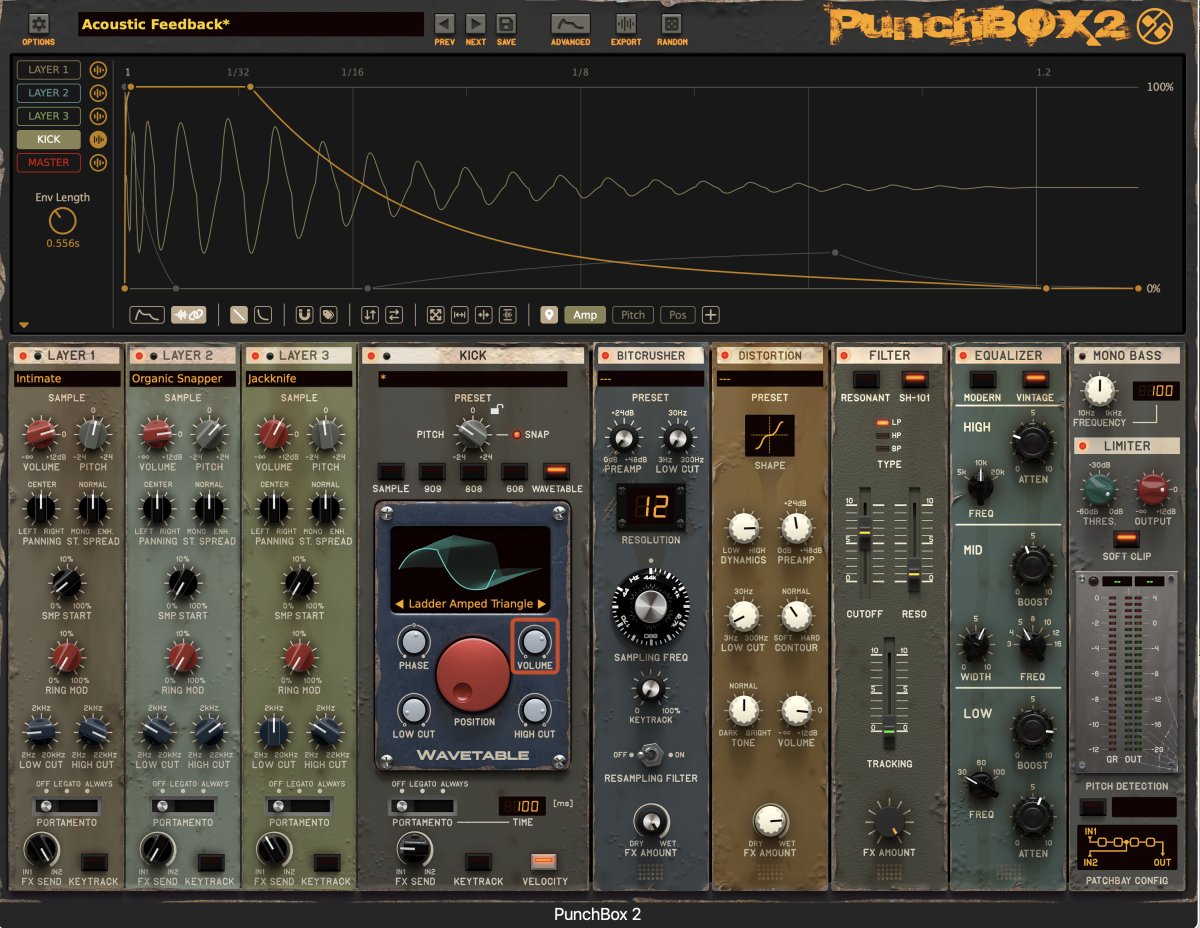The width and height of the screenshot is (1200, 928).
Task: Toggle the Kick Velocity button
Action: [544, 861]
